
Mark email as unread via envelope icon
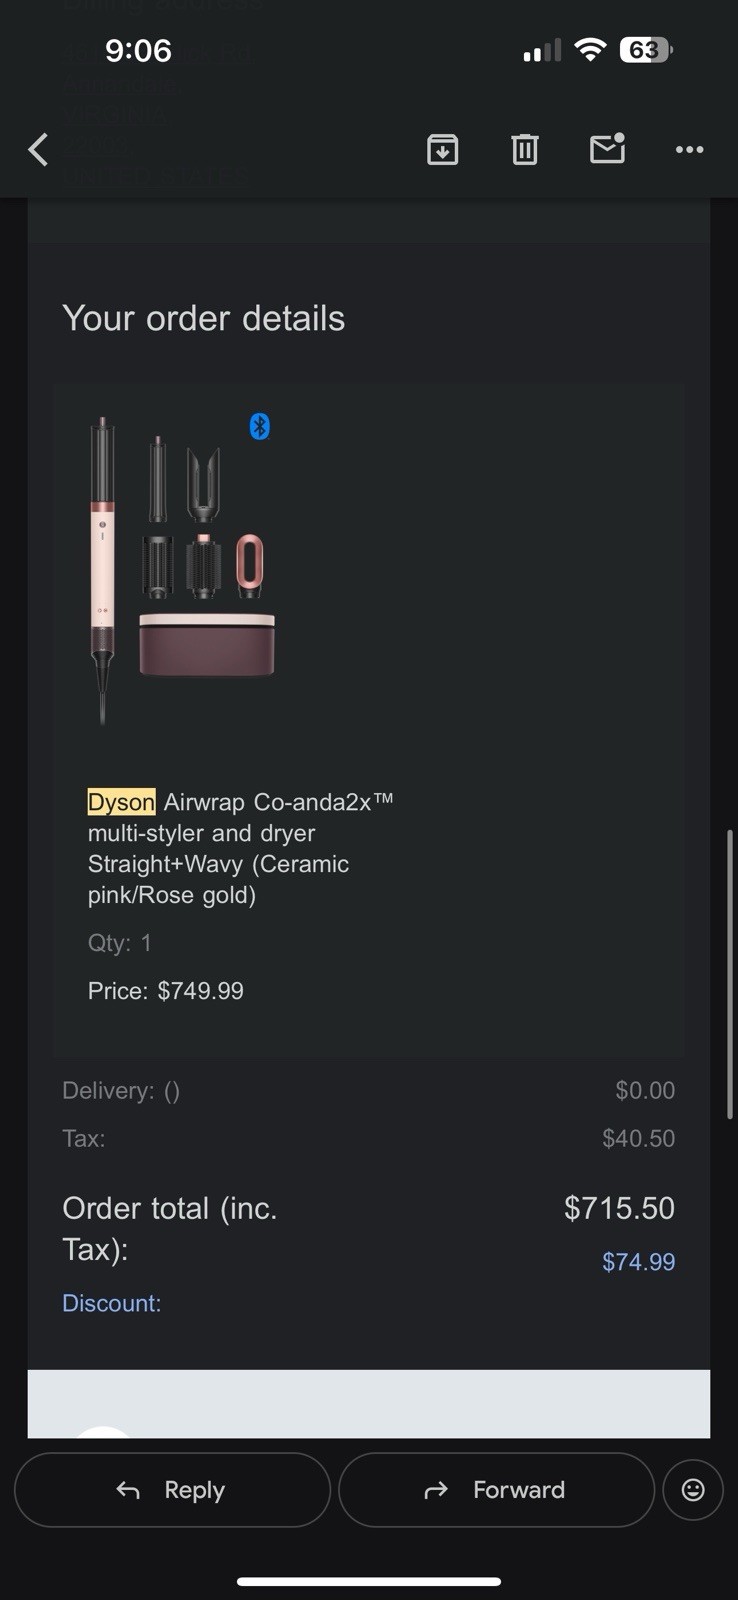click(607, 149)
